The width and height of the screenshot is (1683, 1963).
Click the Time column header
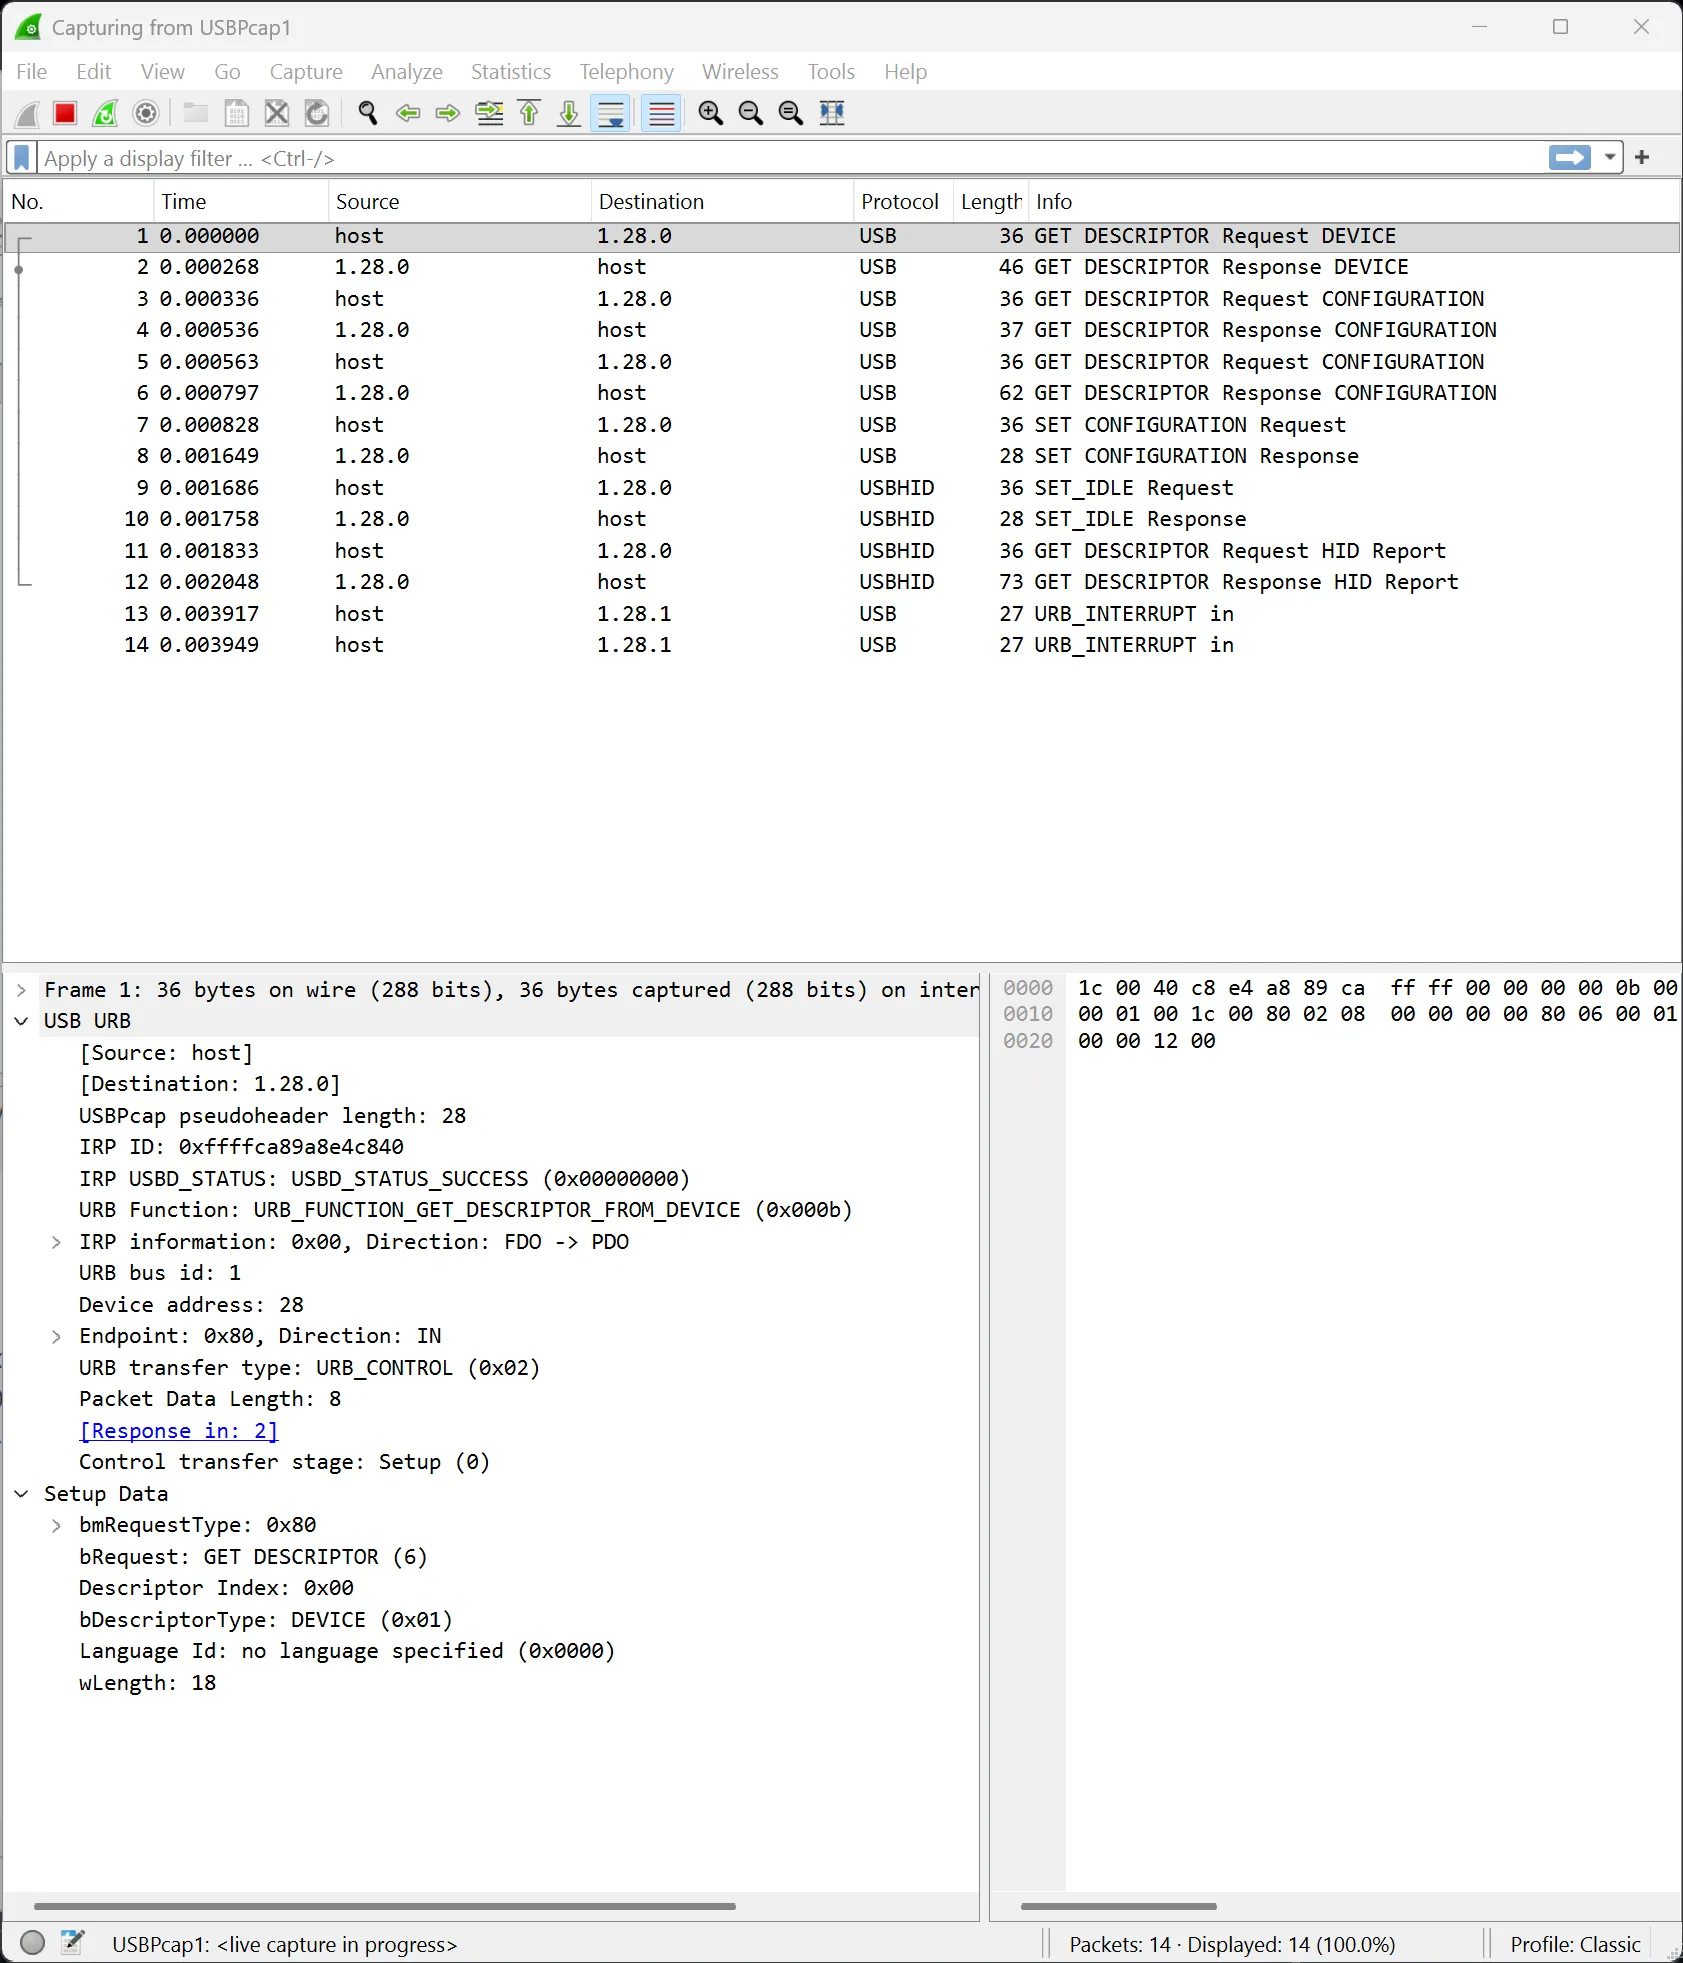(241, 202)
